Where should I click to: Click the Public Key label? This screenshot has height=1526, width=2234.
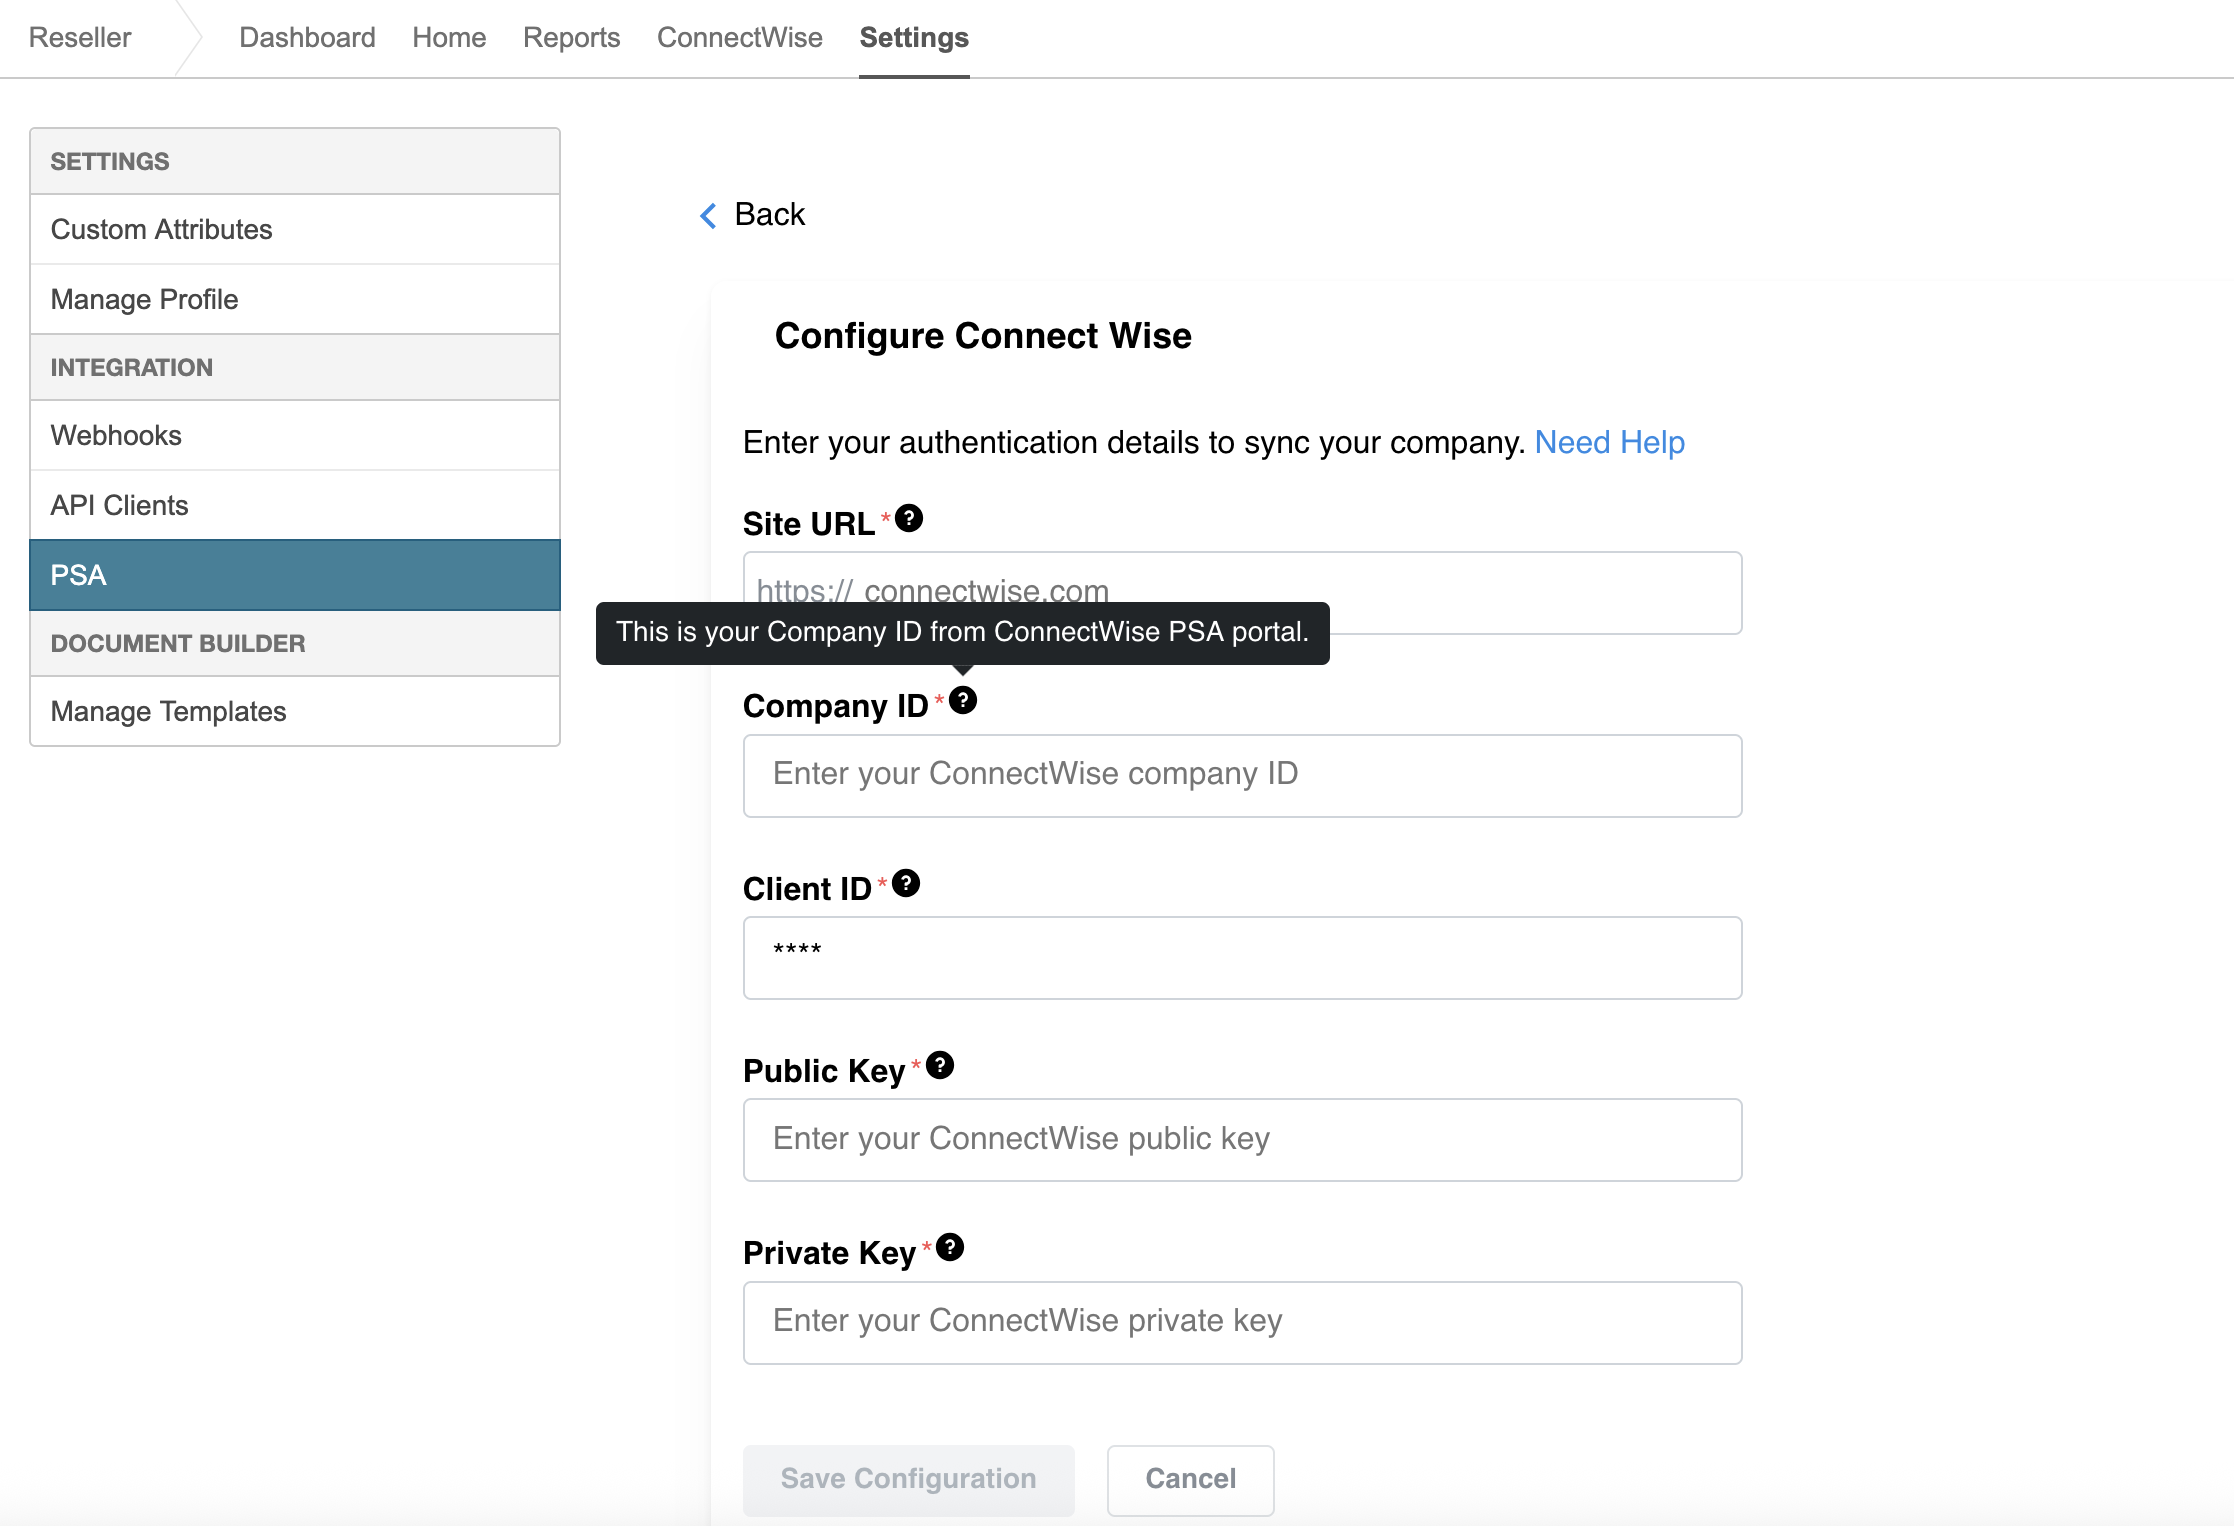(824, 1070)
